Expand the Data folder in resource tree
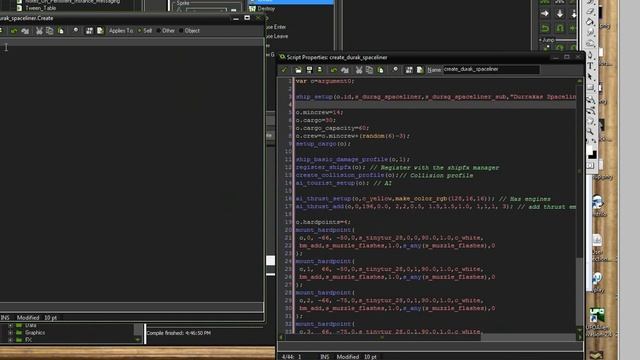This screenshot has width=640, height=360. point(10,325)
